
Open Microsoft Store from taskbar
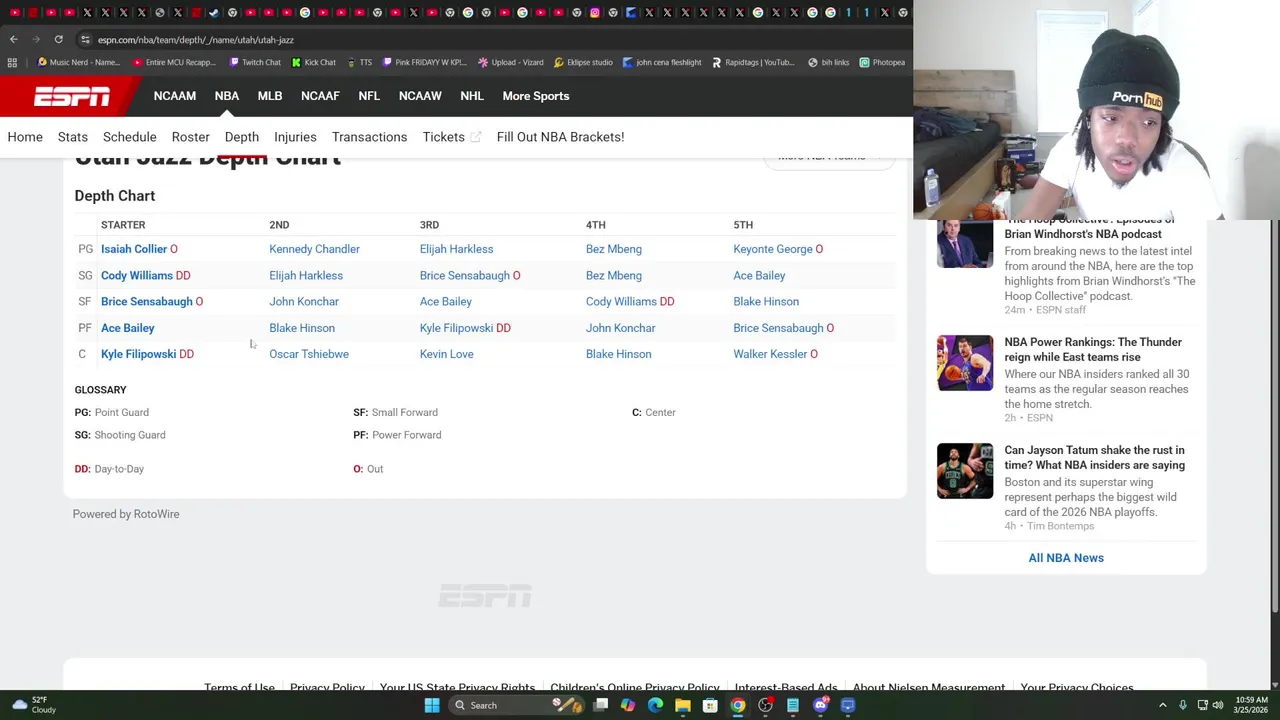pos(710,705)
